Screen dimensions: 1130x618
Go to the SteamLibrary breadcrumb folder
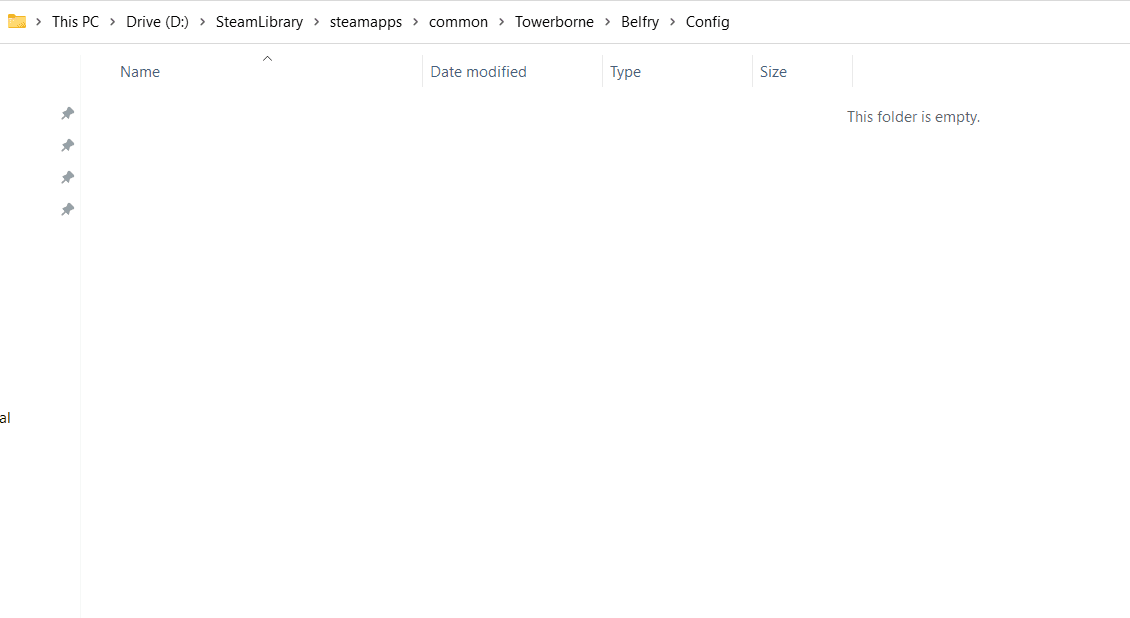pyautogui.click(x=259, y=22)
